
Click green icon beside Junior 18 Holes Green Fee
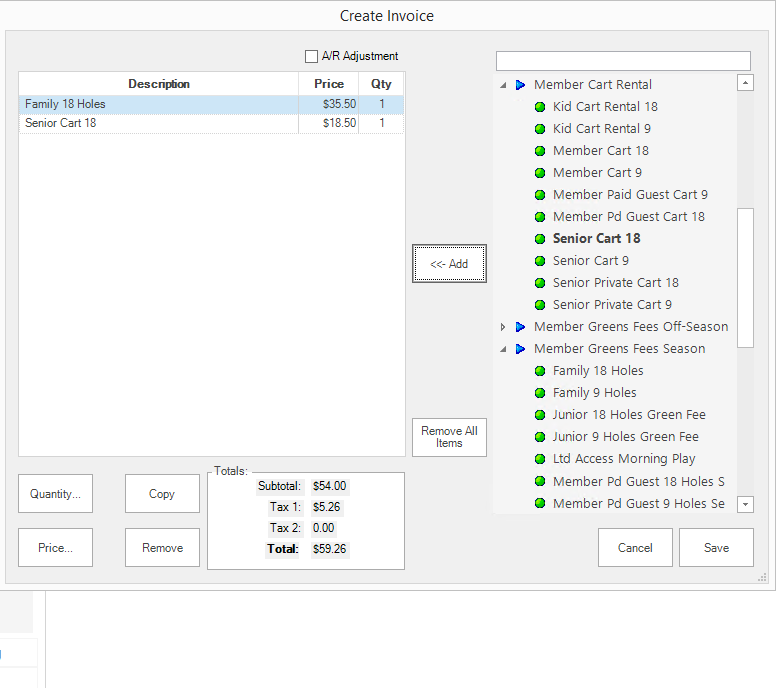540,415
